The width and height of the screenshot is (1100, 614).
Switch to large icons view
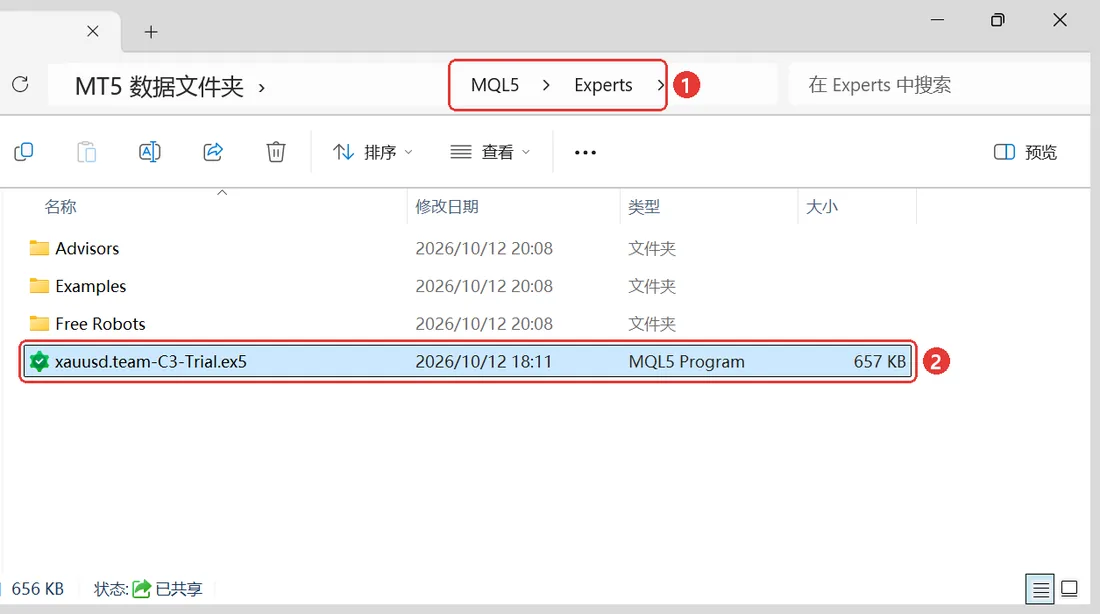tap(1070, 589)
